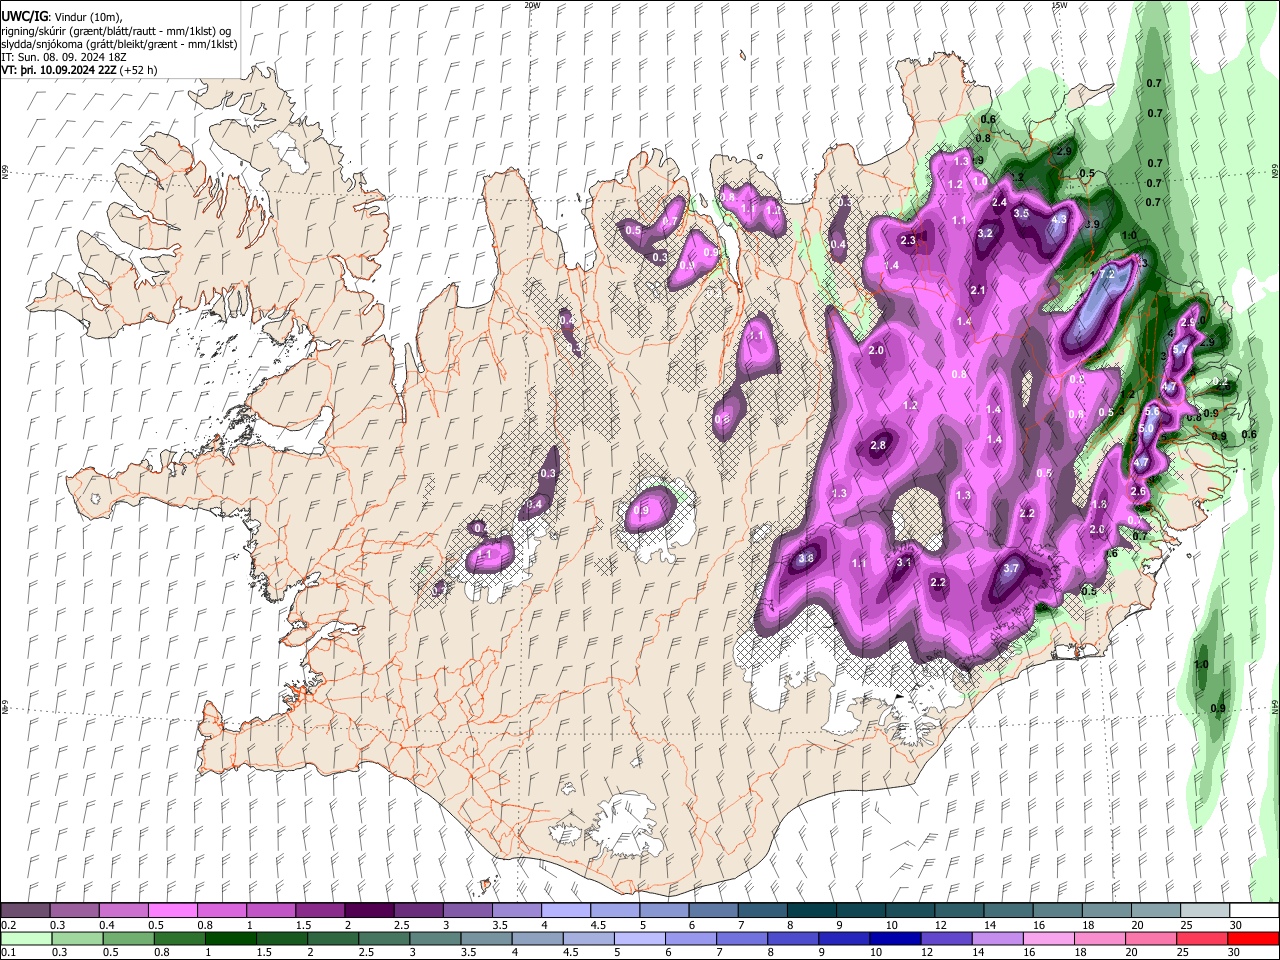Click the 2.8 snowfall value on the map

878,446
